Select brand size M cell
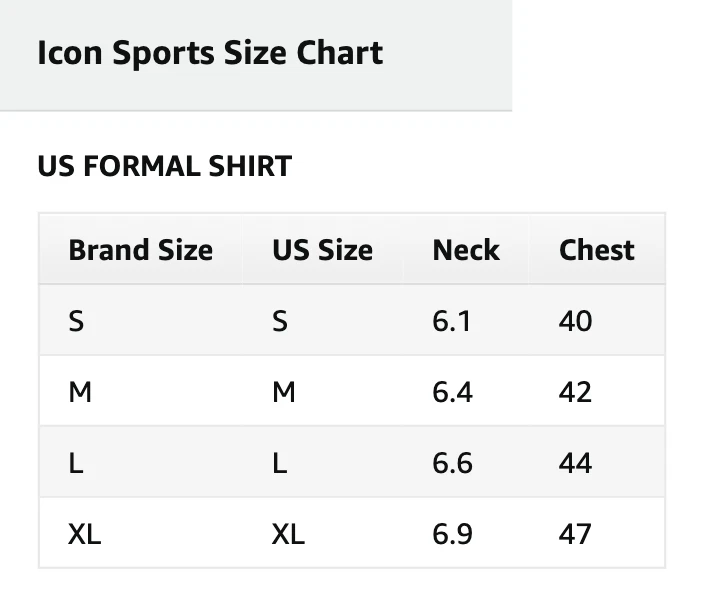Viewport: 714px width, 590px height. [141, 392]
